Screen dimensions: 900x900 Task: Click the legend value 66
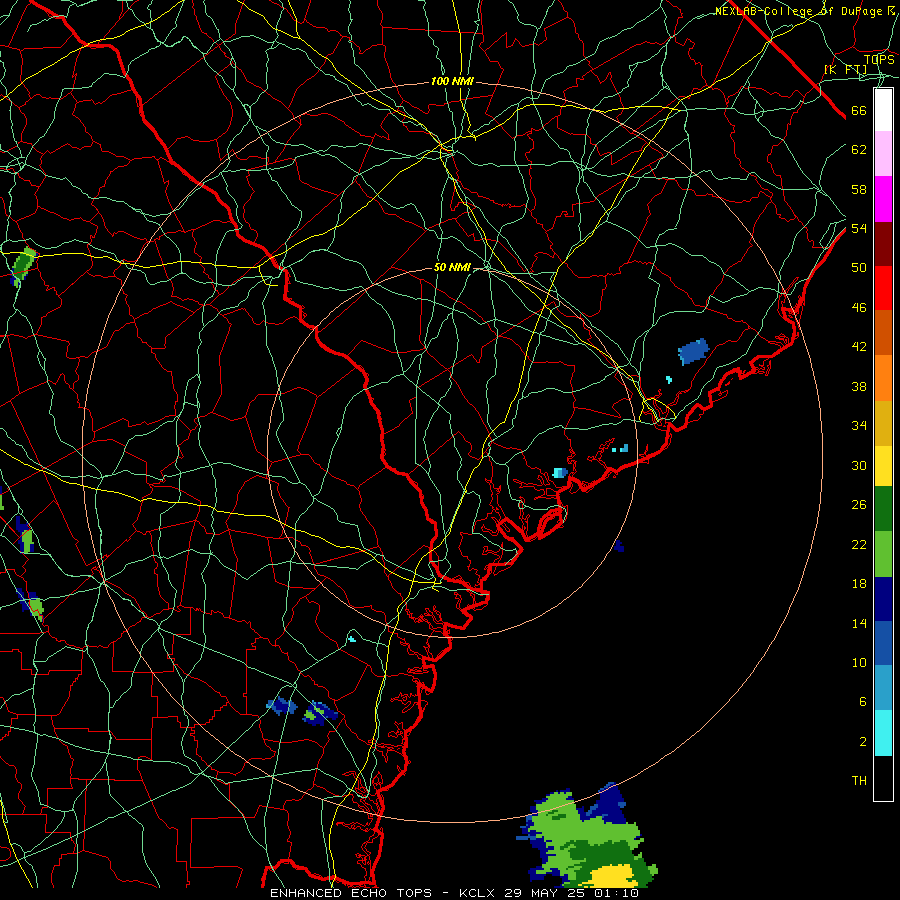pyautogui.click(x=859, y=110)
